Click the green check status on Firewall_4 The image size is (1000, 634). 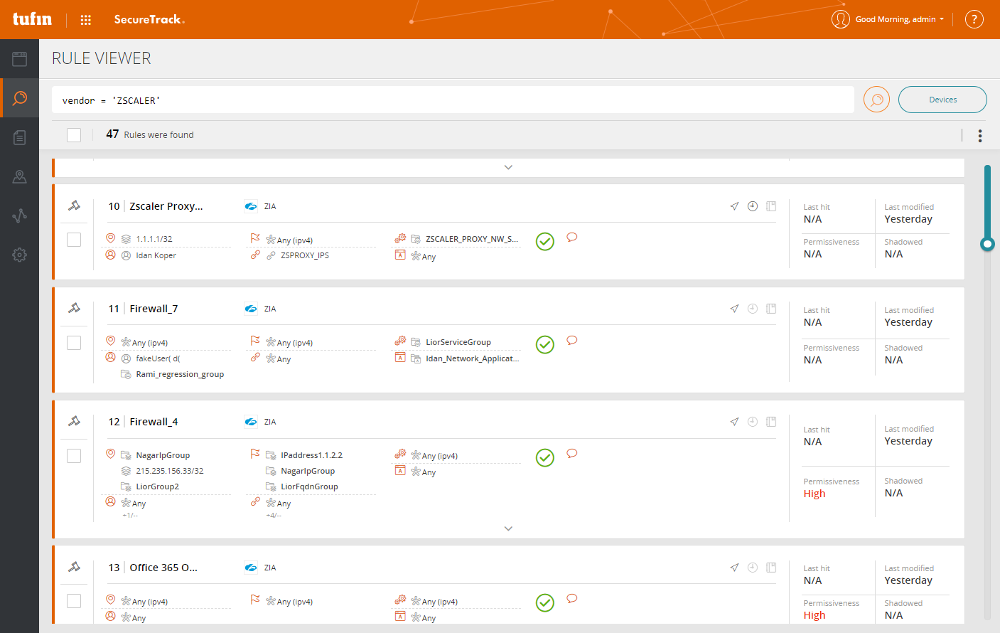pos(545,457)
